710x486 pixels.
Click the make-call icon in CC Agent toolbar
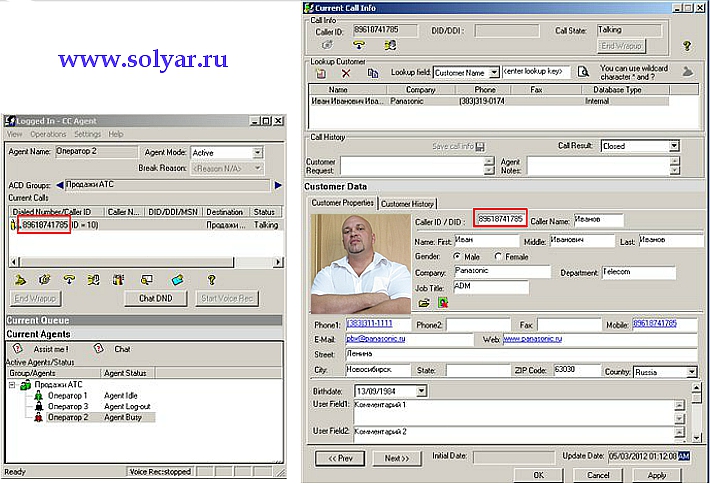20,280
